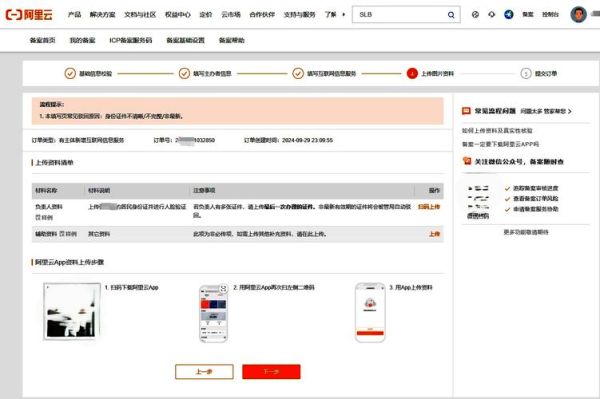Open the 示例 icon beside 辅助资料
Screen dimensions: 600x399
coord(62,234)
